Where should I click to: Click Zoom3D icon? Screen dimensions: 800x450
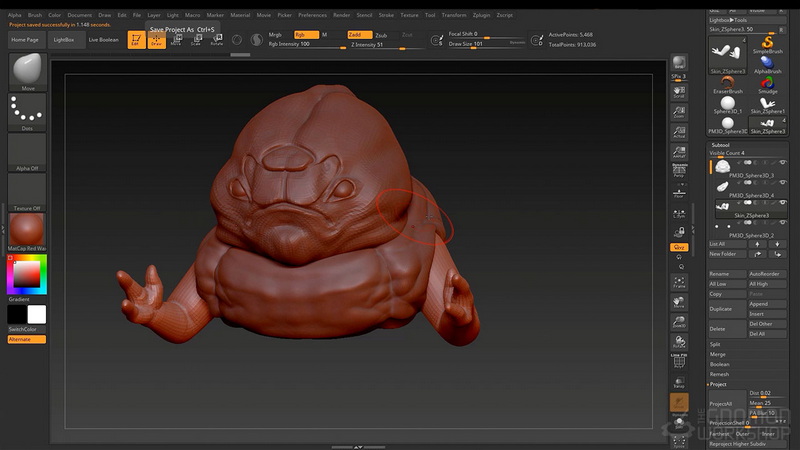679,322
